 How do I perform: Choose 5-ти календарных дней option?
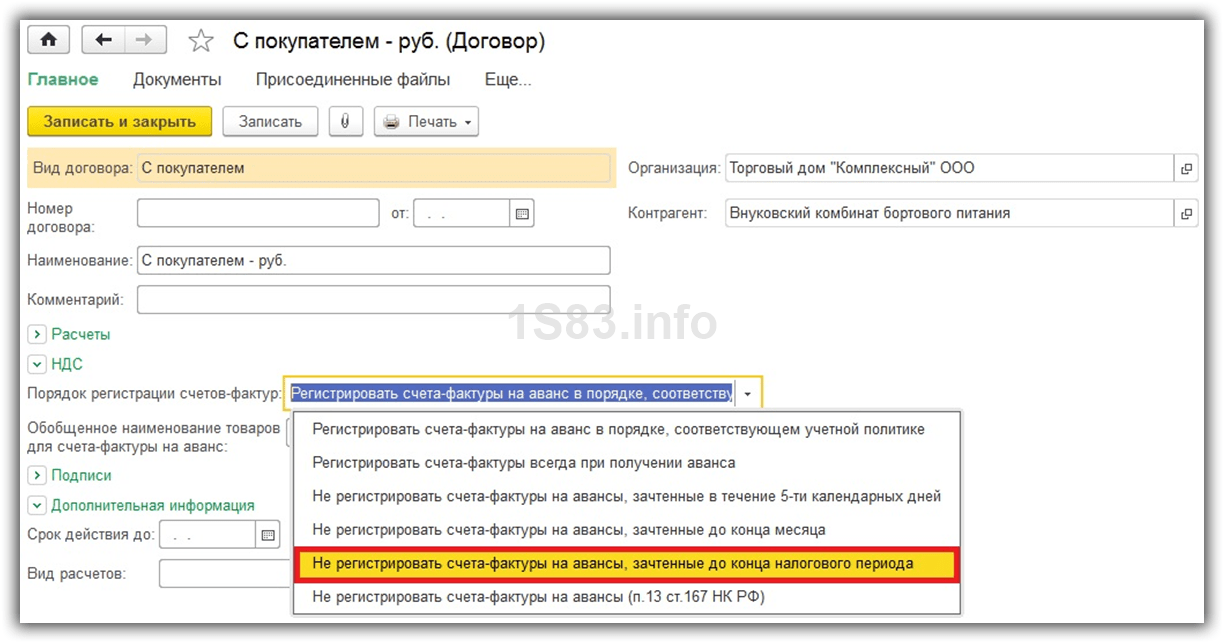pos(627,496)
